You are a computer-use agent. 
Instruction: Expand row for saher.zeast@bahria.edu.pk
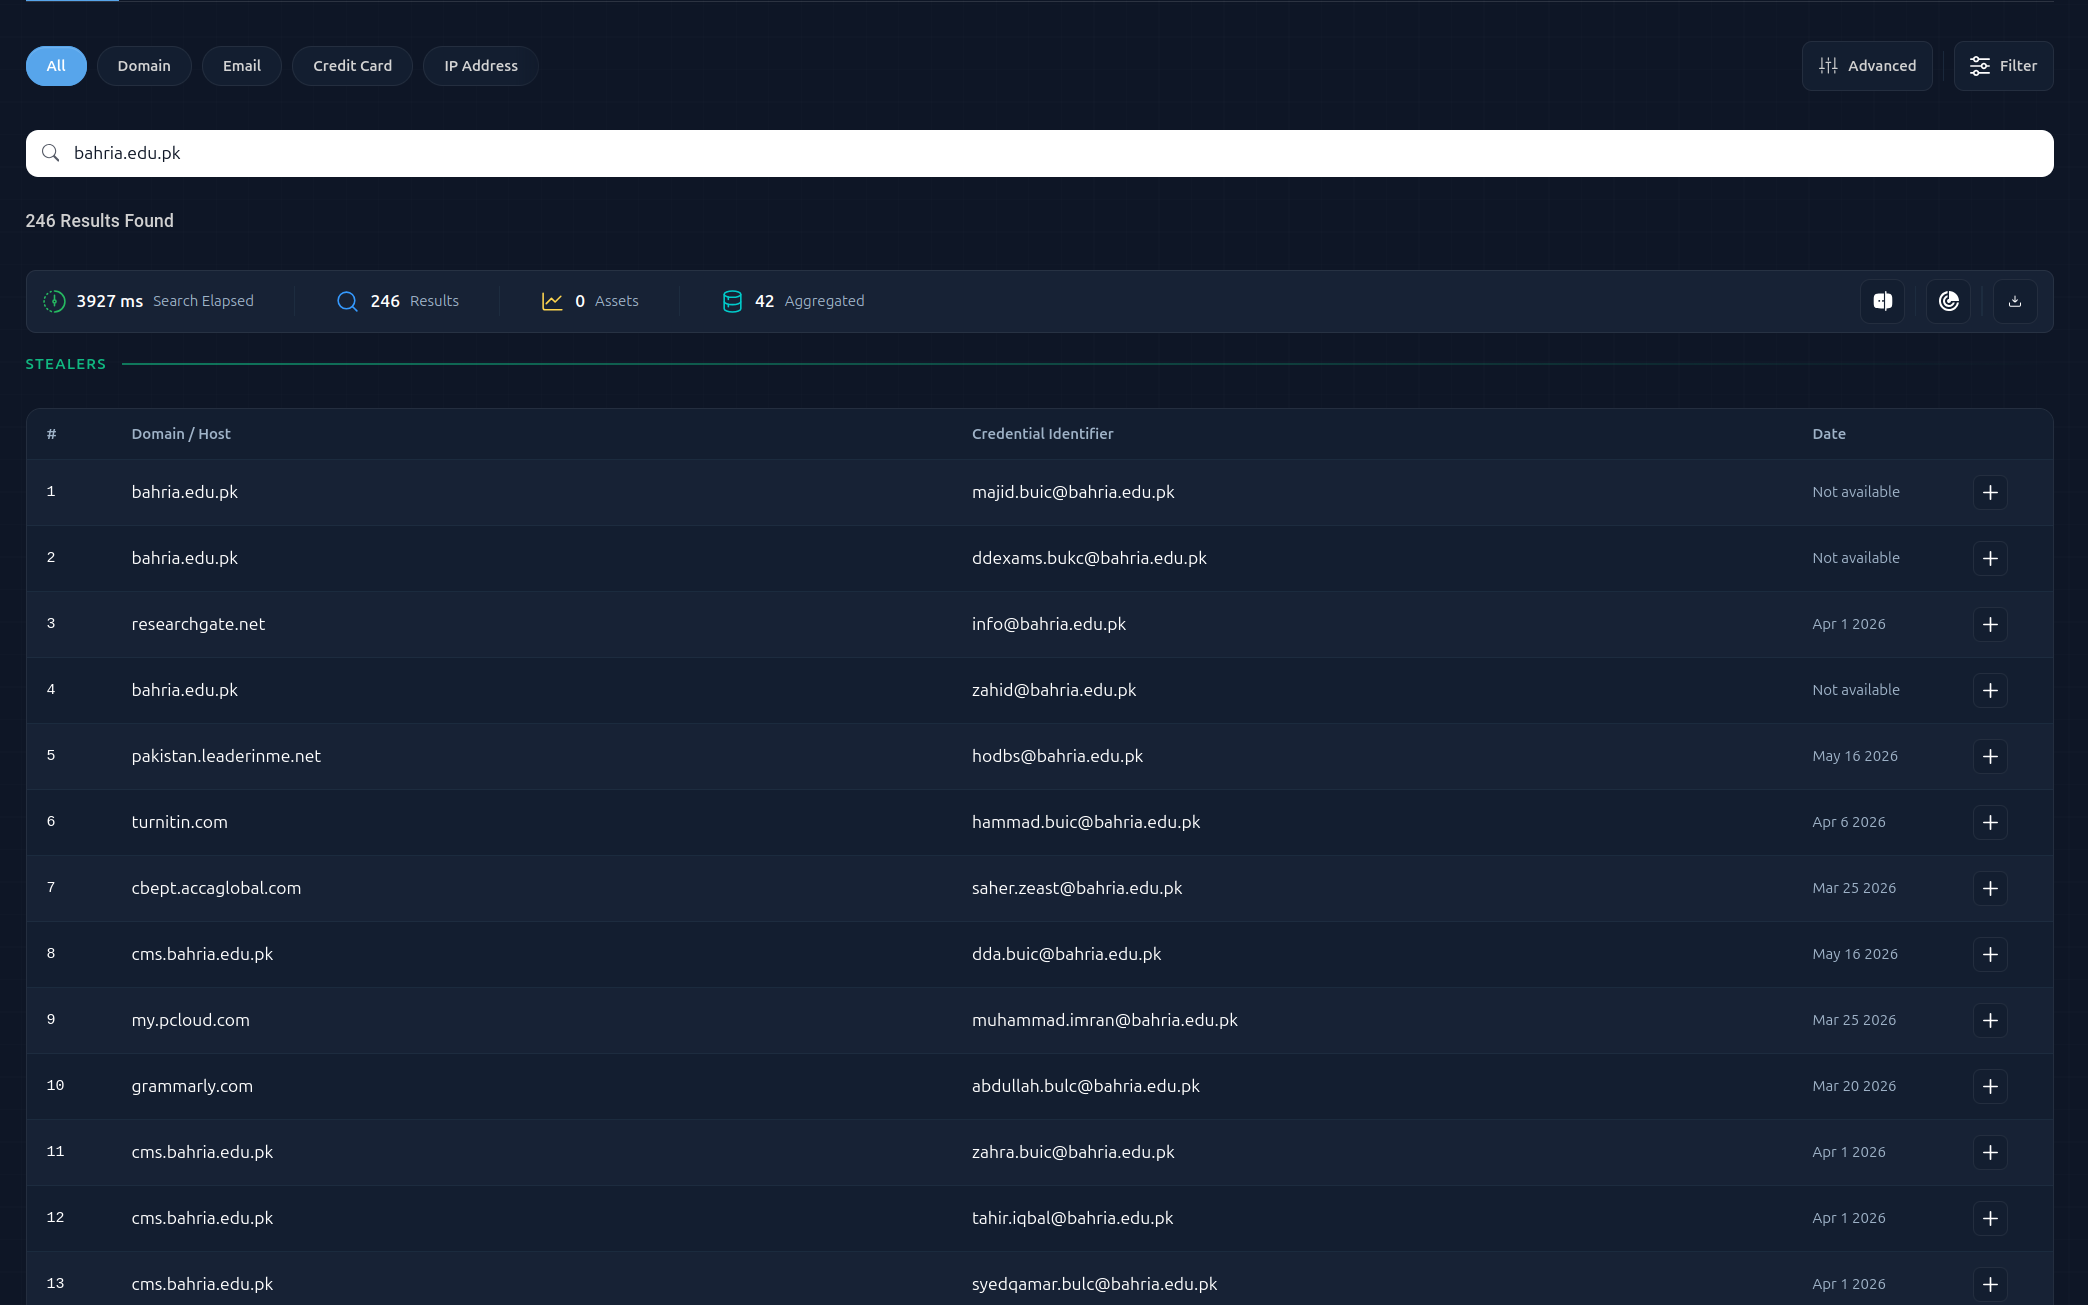coord(1990,888)
